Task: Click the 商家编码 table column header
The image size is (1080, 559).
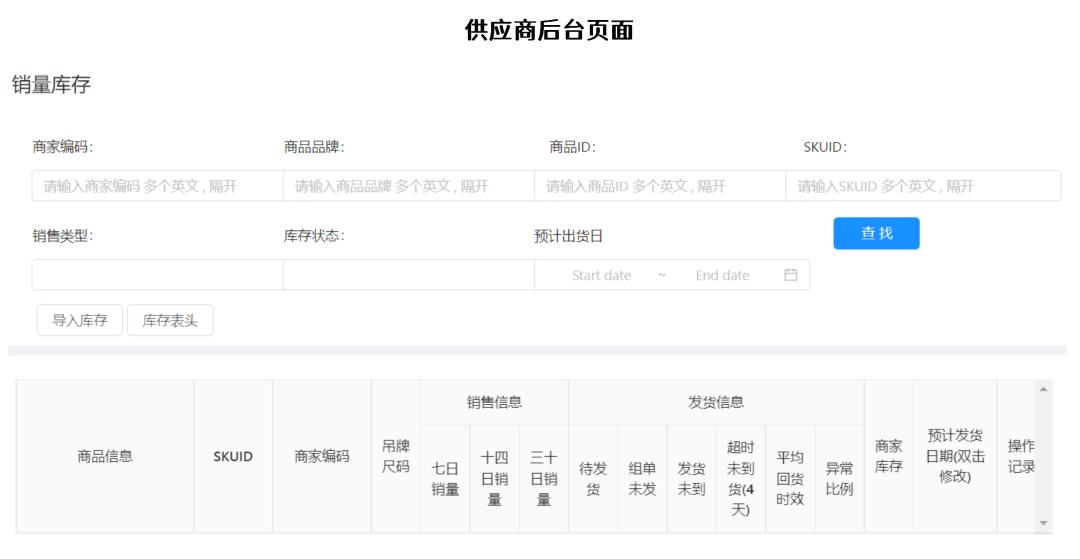Action: pos(322,456)
